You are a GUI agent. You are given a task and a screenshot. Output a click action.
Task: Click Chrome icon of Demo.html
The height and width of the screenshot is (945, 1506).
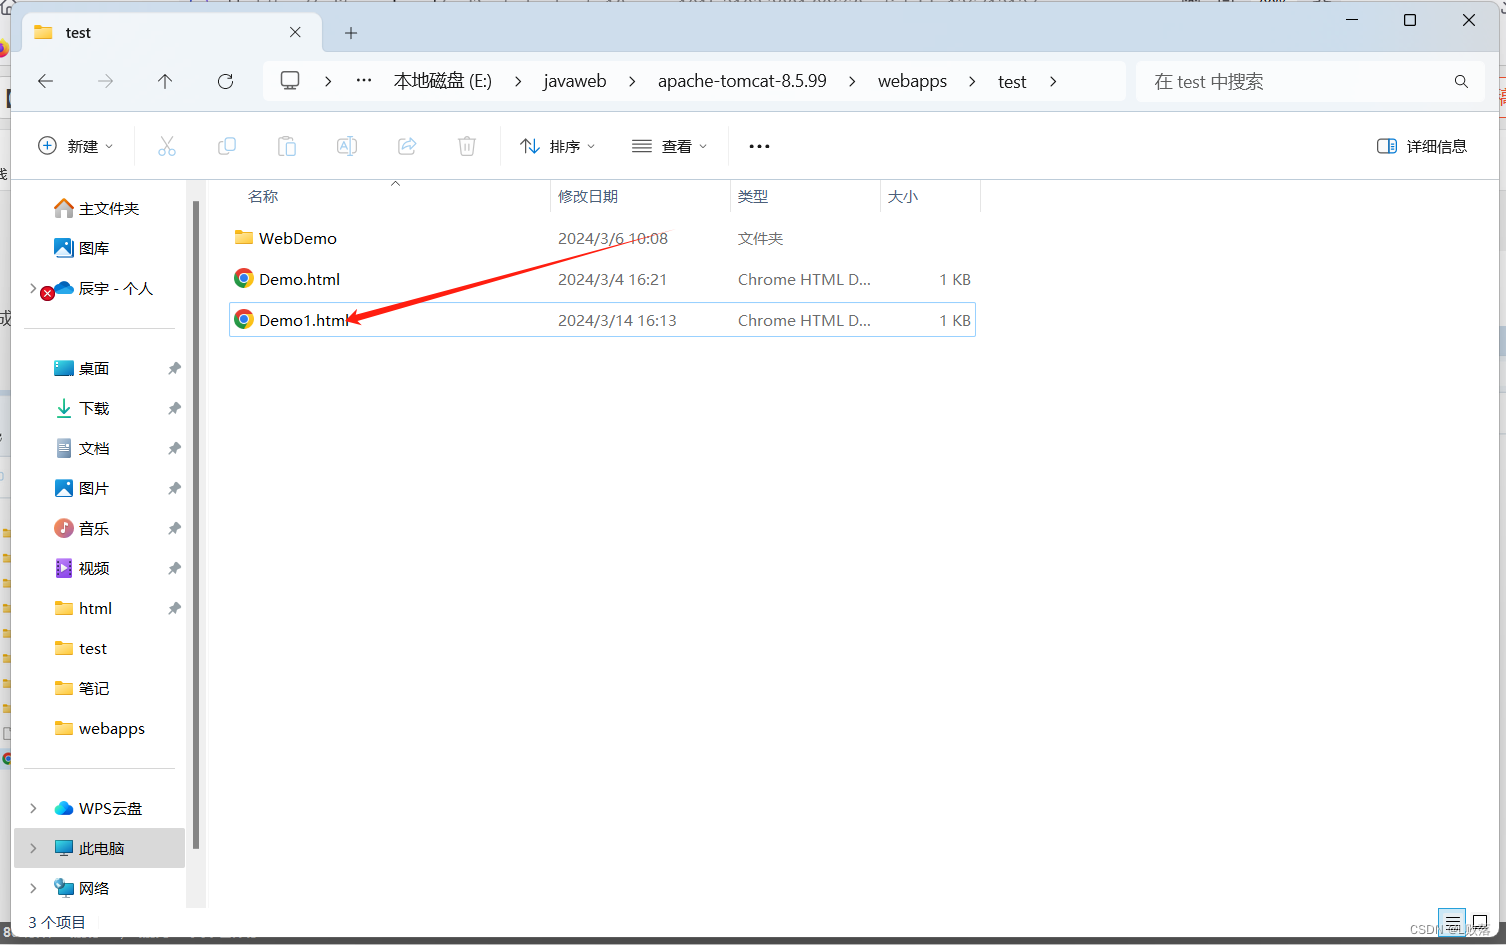(243, 279)
